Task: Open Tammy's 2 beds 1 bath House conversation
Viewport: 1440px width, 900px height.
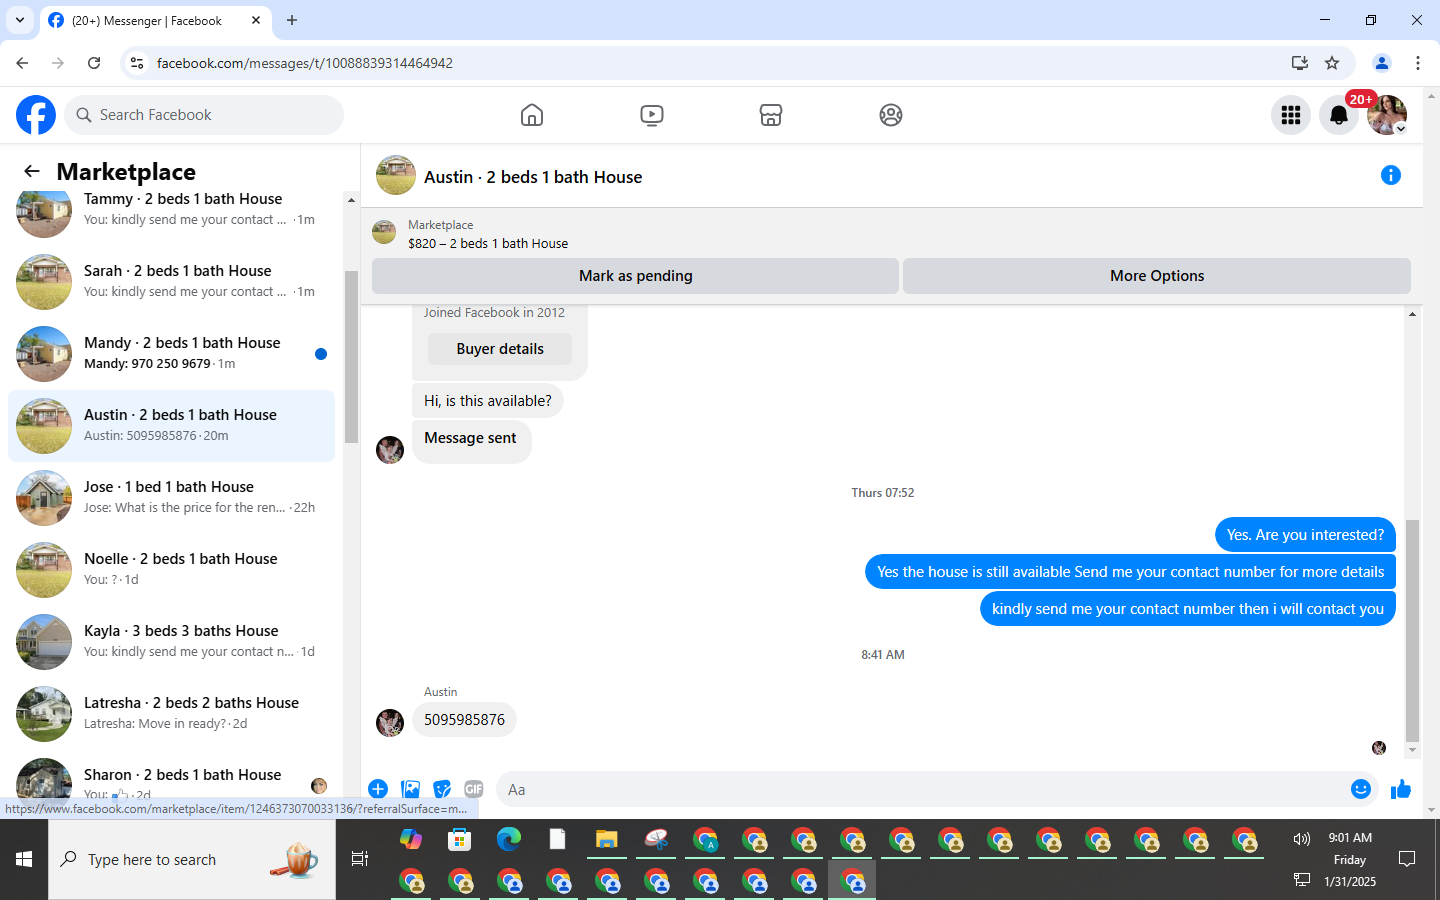Action: pyautogui.click(x=172, y=210)
